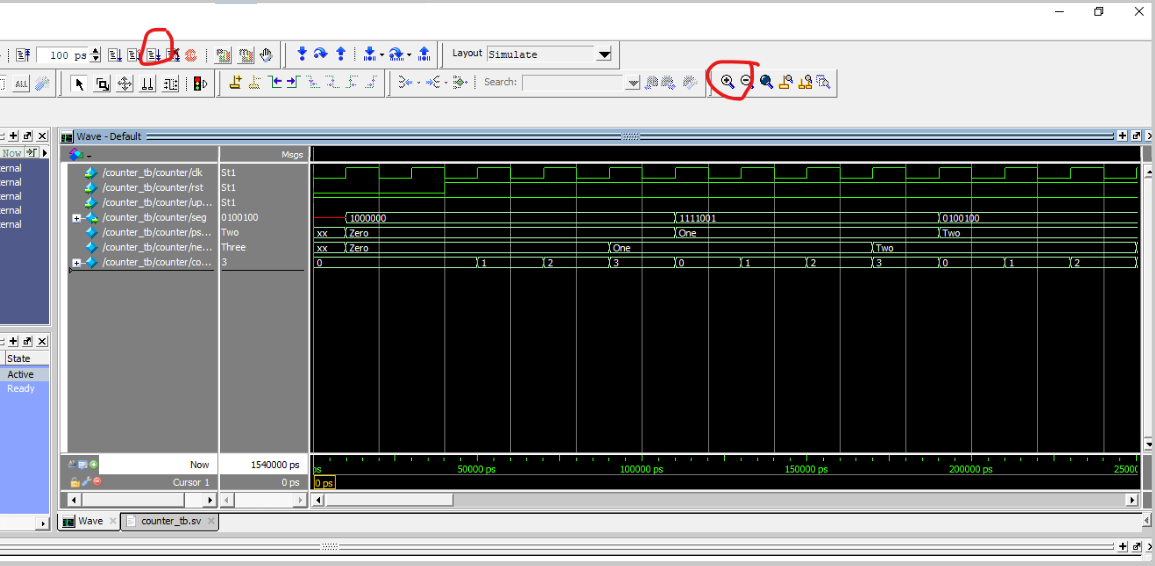Select the Two Cursor mode tool
Image resolution: width=1155 pixels, height=566 pixels.
147,83
